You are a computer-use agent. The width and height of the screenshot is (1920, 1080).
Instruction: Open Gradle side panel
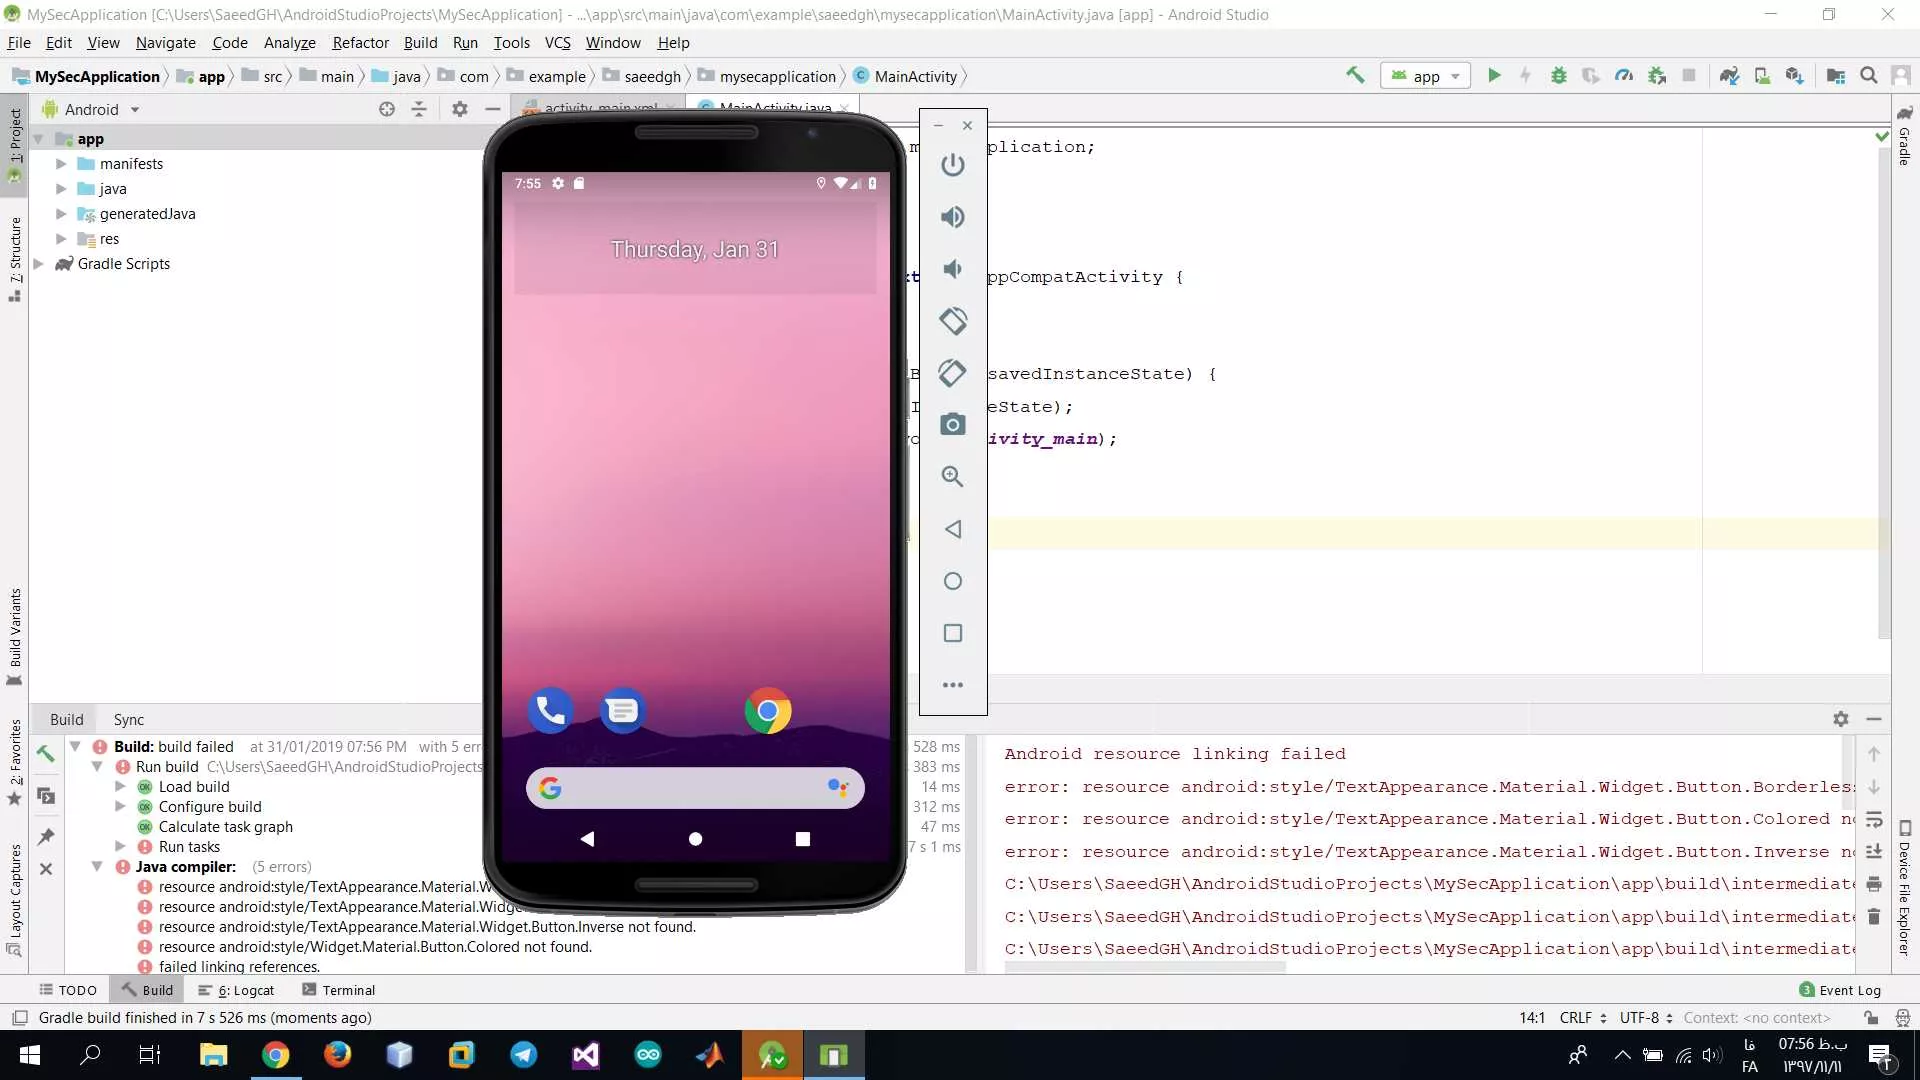click(x=1905, y=137)
